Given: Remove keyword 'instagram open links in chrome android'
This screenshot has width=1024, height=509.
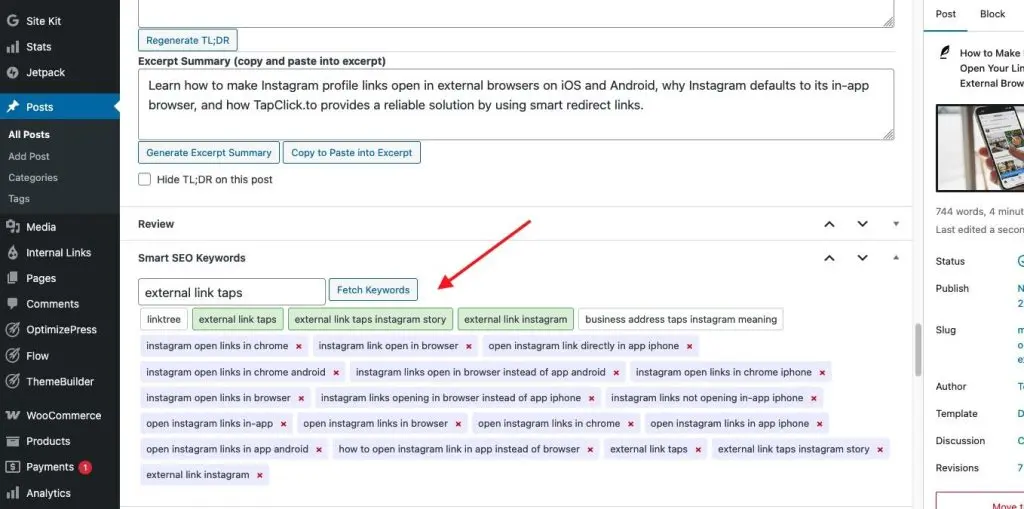Looking at the screenshot, I should pos(336,372).
